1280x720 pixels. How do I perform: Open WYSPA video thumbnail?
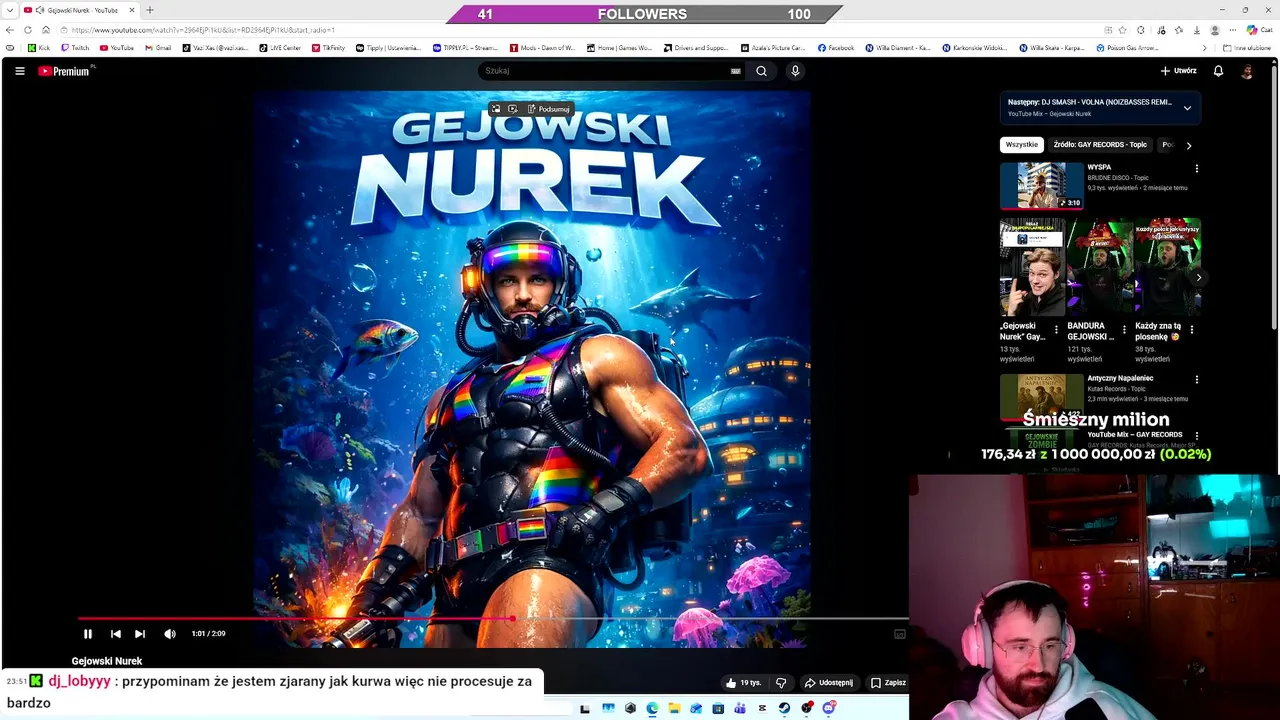pyautogui.click(x=1042, y=186)
